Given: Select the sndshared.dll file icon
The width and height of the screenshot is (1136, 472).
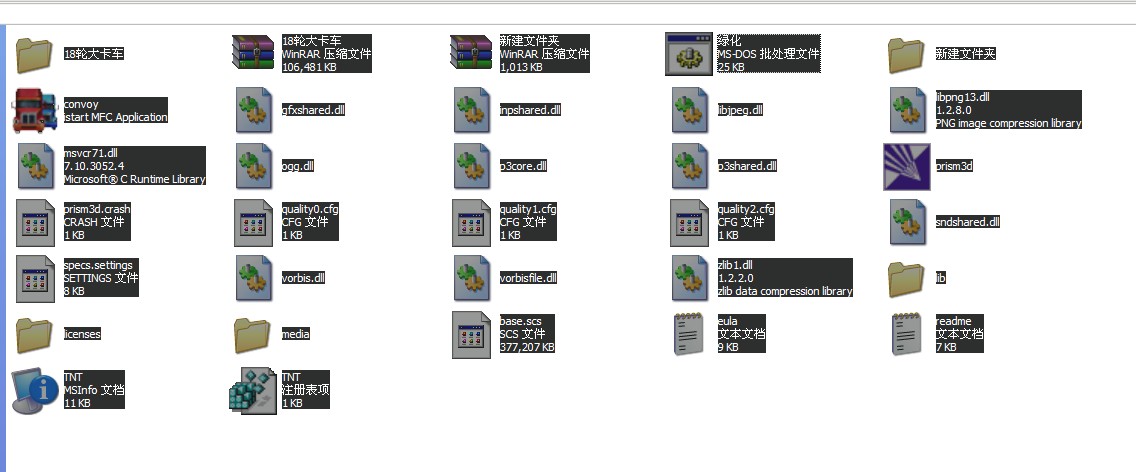Looking at the screenshot, I should 908,222.
